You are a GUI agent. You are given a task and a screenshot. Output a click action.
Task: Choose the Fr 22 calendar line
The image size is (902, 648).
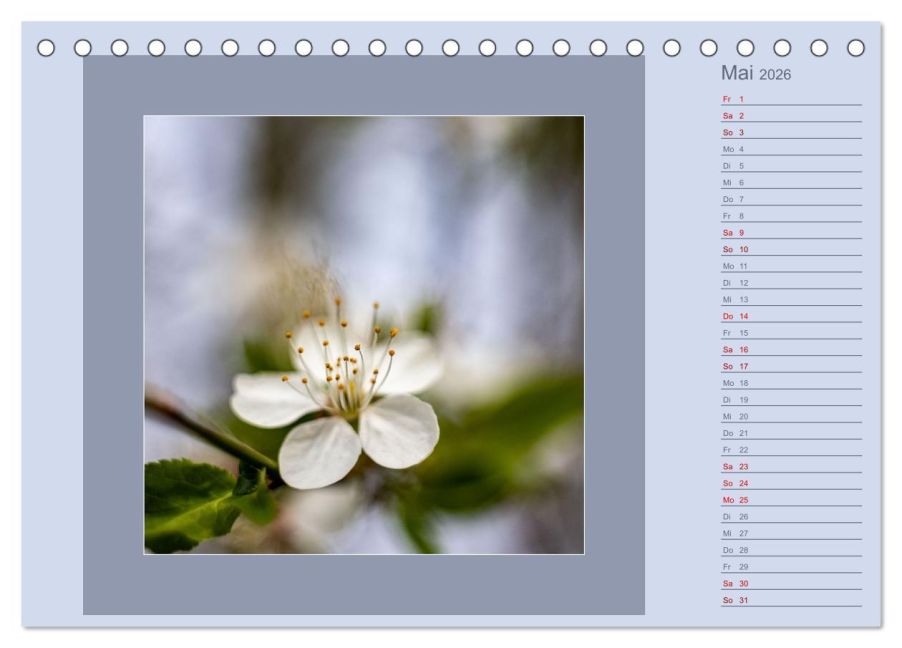[790, 450]
